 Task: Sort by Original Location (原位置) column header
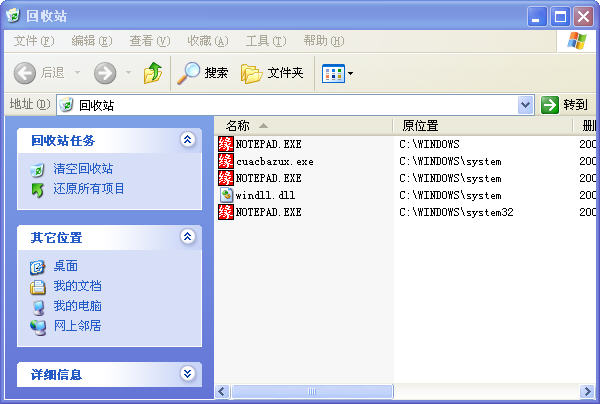coord(483,125)
